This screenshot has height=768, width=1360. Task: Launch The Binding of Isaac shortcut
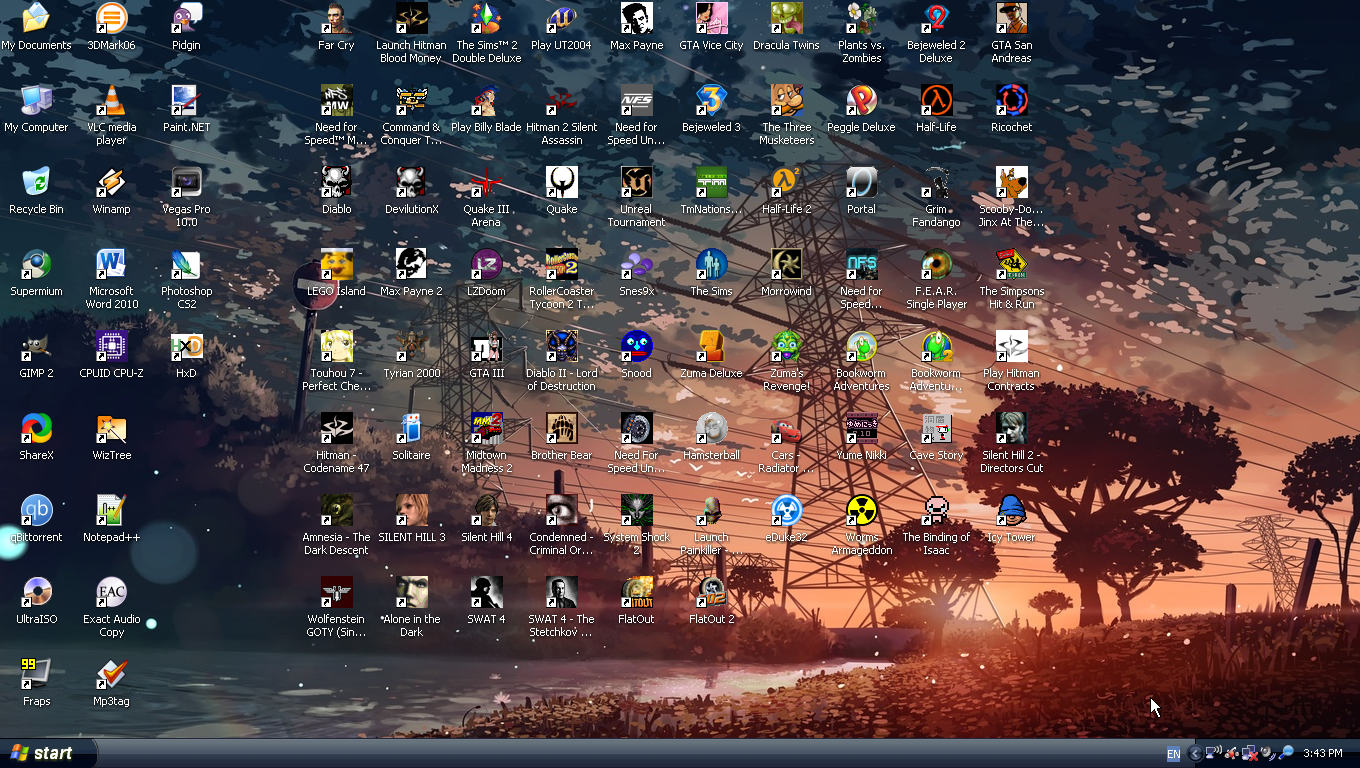[936, 510]
